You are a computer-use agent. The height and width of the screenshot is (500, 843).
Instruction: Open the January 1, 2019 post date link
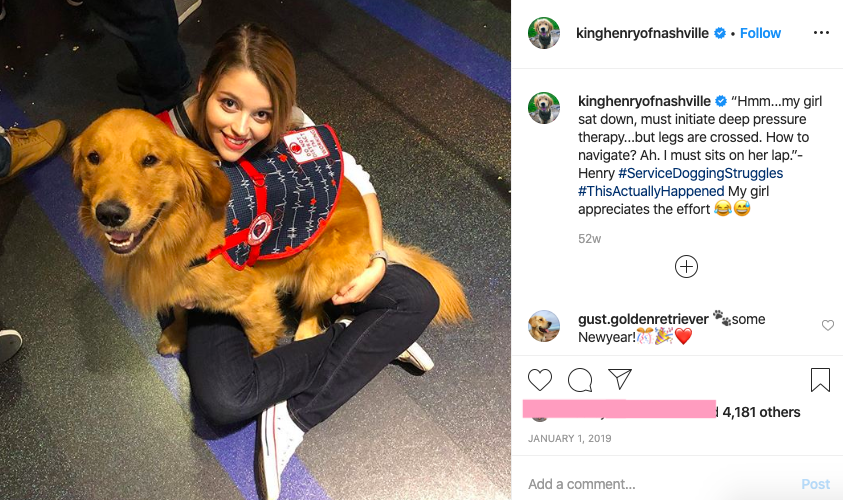(569, 439)
